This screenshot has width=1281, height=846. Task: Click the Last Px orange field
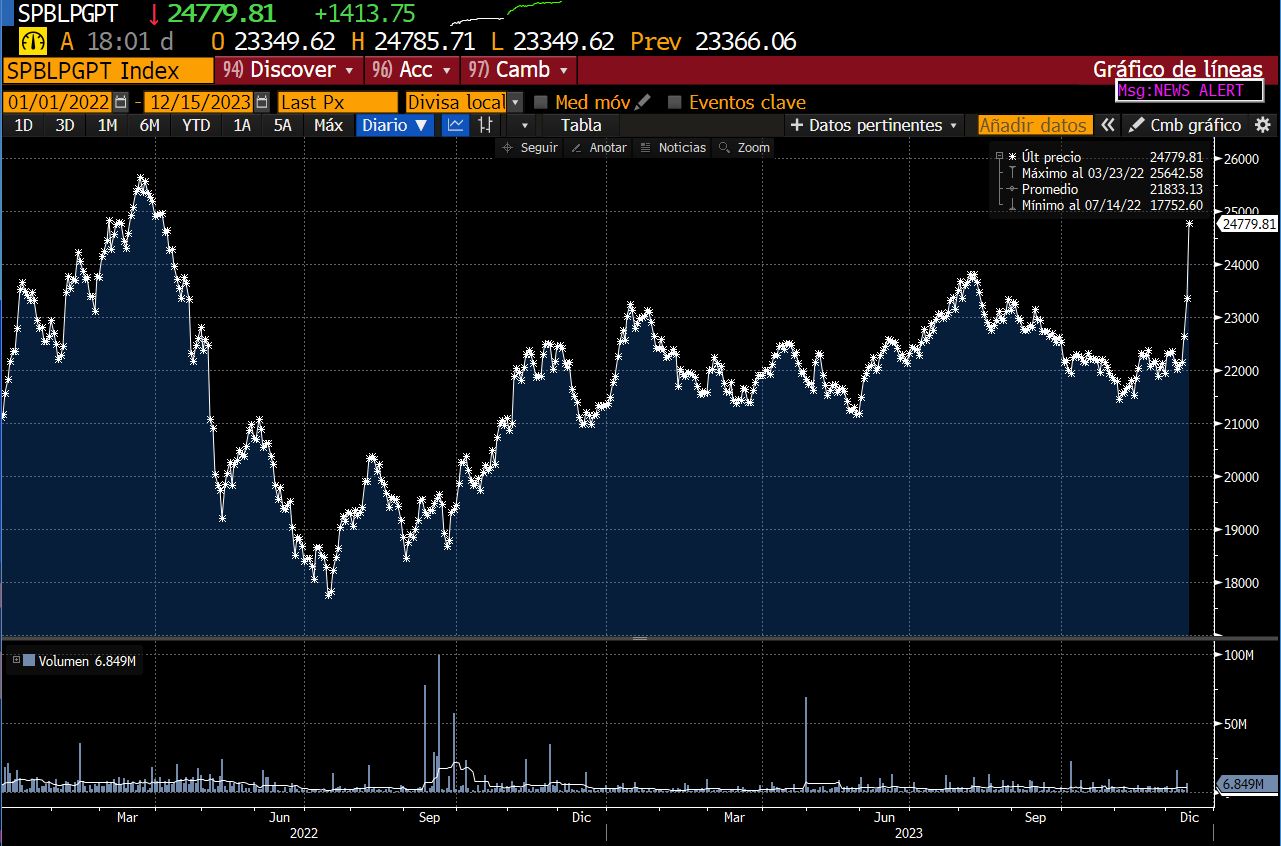pos(337,102)
